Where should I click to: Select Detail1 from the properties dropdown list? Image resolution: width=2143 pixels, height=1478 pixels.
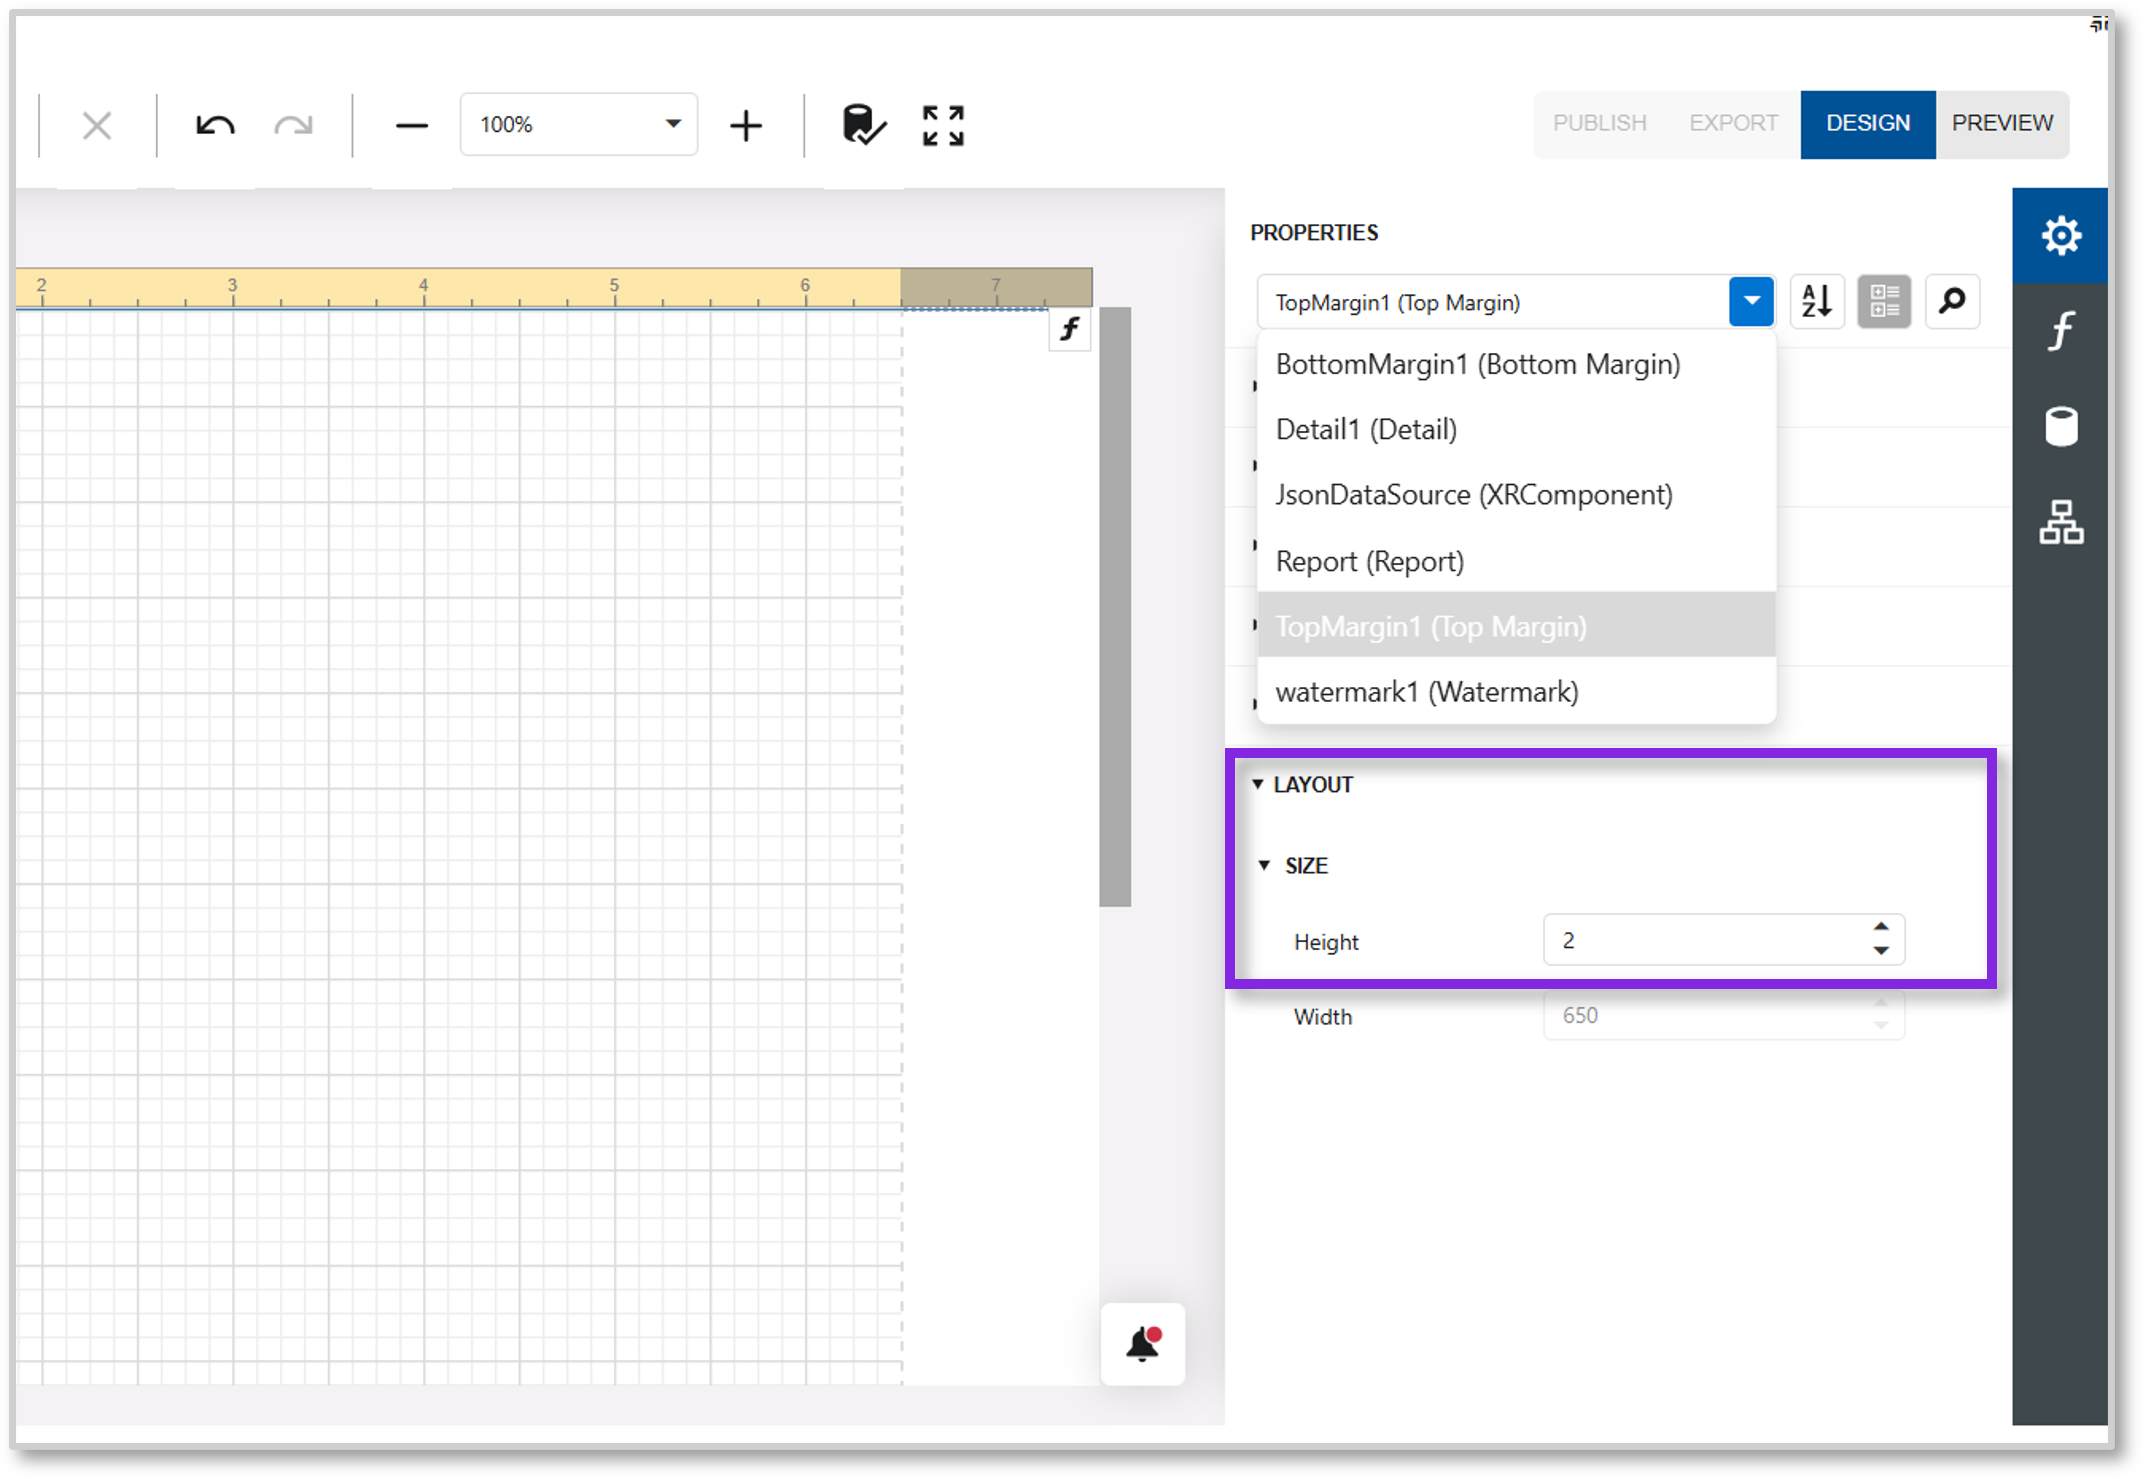coord(1366,428)
